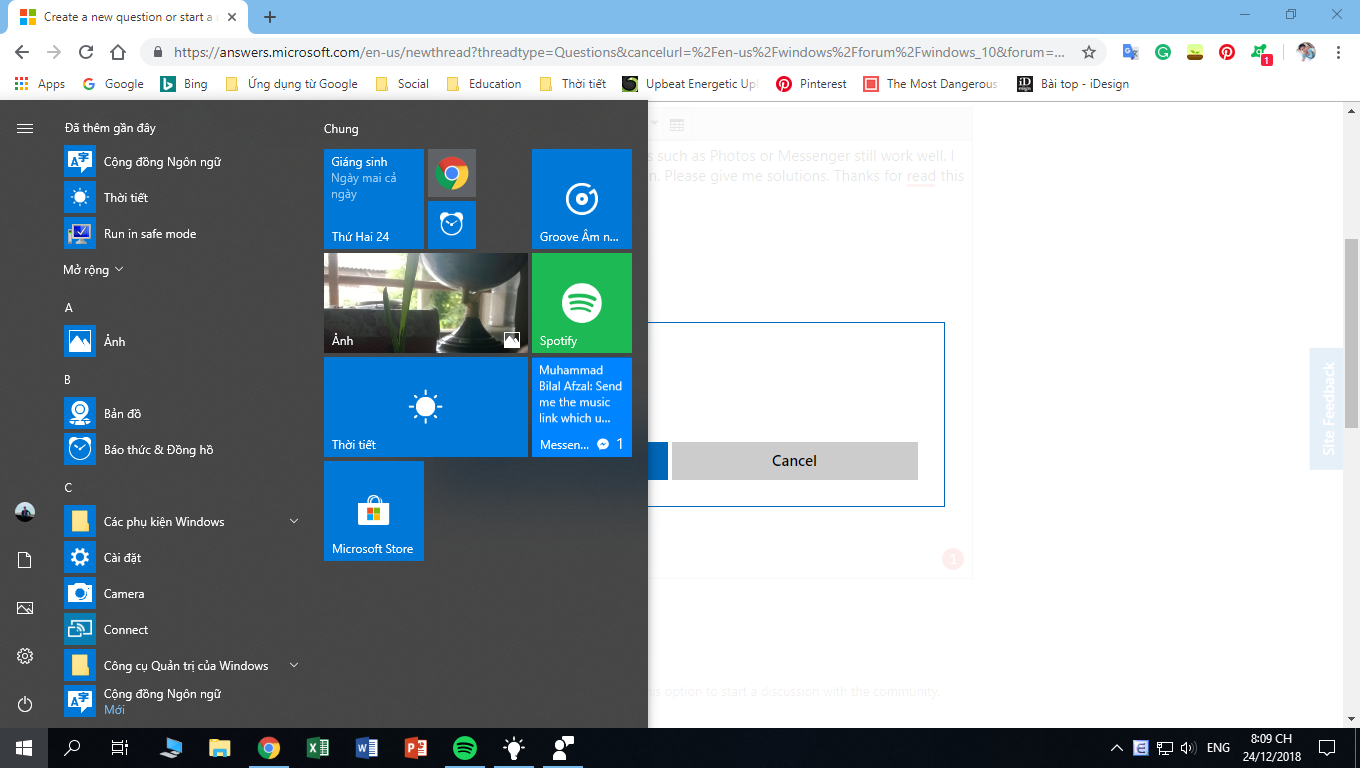Viewport: 1360px width, 768px height.
Task: Open the Apps bookmarks shortcut
Action: pyautogui.click(x=40, y=84)
